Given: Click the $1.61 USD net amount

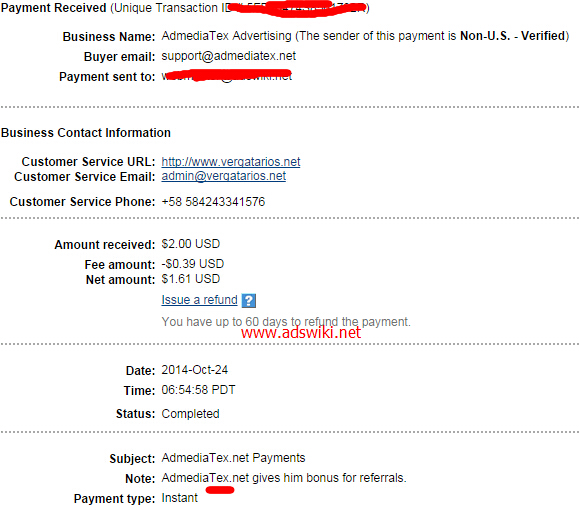Looking at the screenshot, I should (191, 279).
